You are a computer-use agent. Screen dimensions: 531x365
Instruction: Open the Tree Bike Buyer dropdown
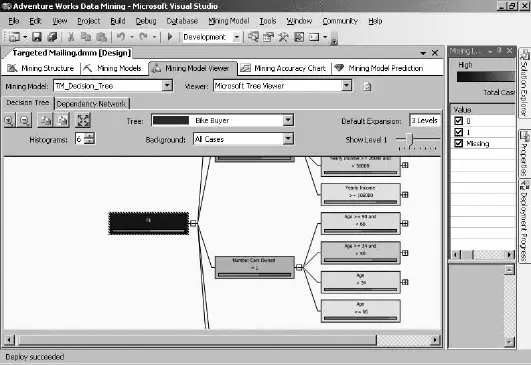click(288, 120)
